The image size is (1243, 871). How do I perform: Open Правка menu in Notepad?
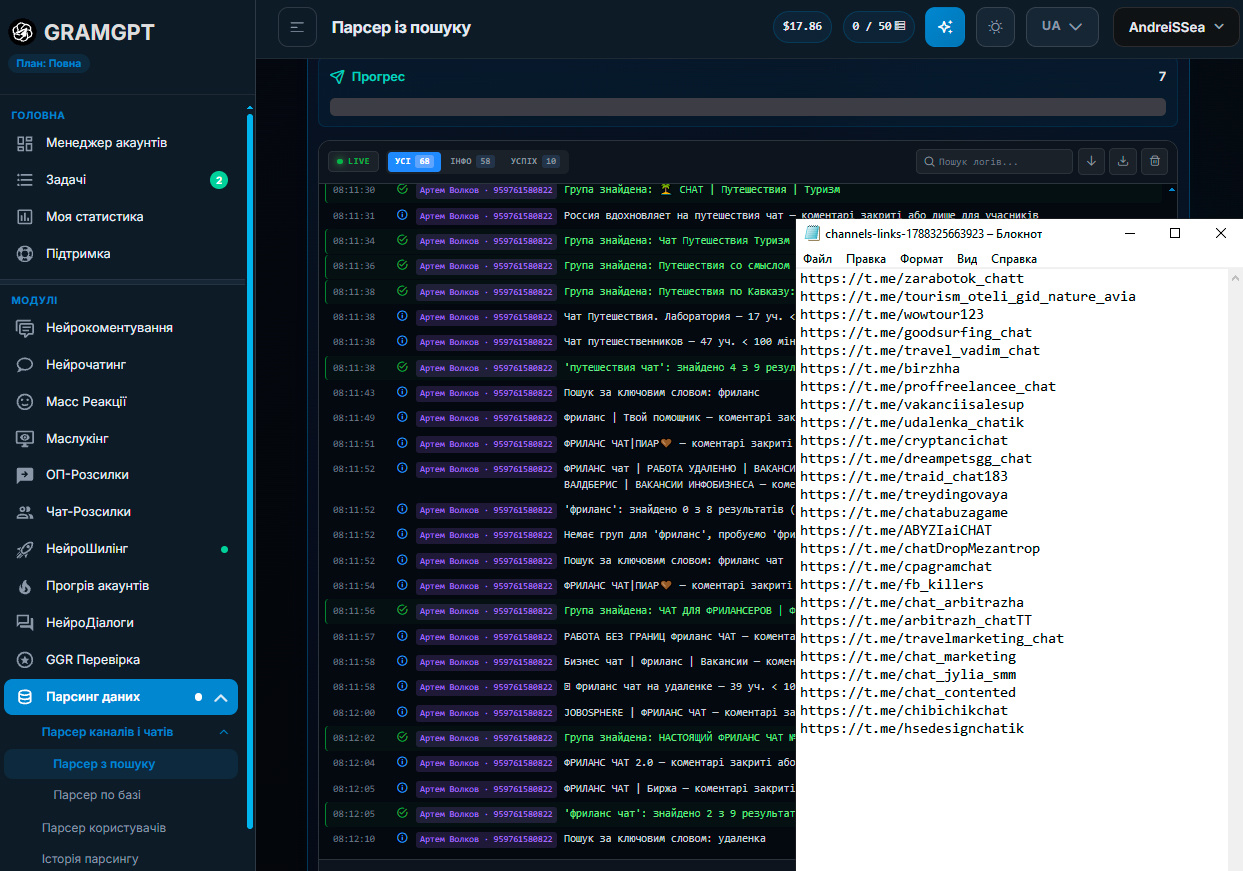click(x=866, y=259)
